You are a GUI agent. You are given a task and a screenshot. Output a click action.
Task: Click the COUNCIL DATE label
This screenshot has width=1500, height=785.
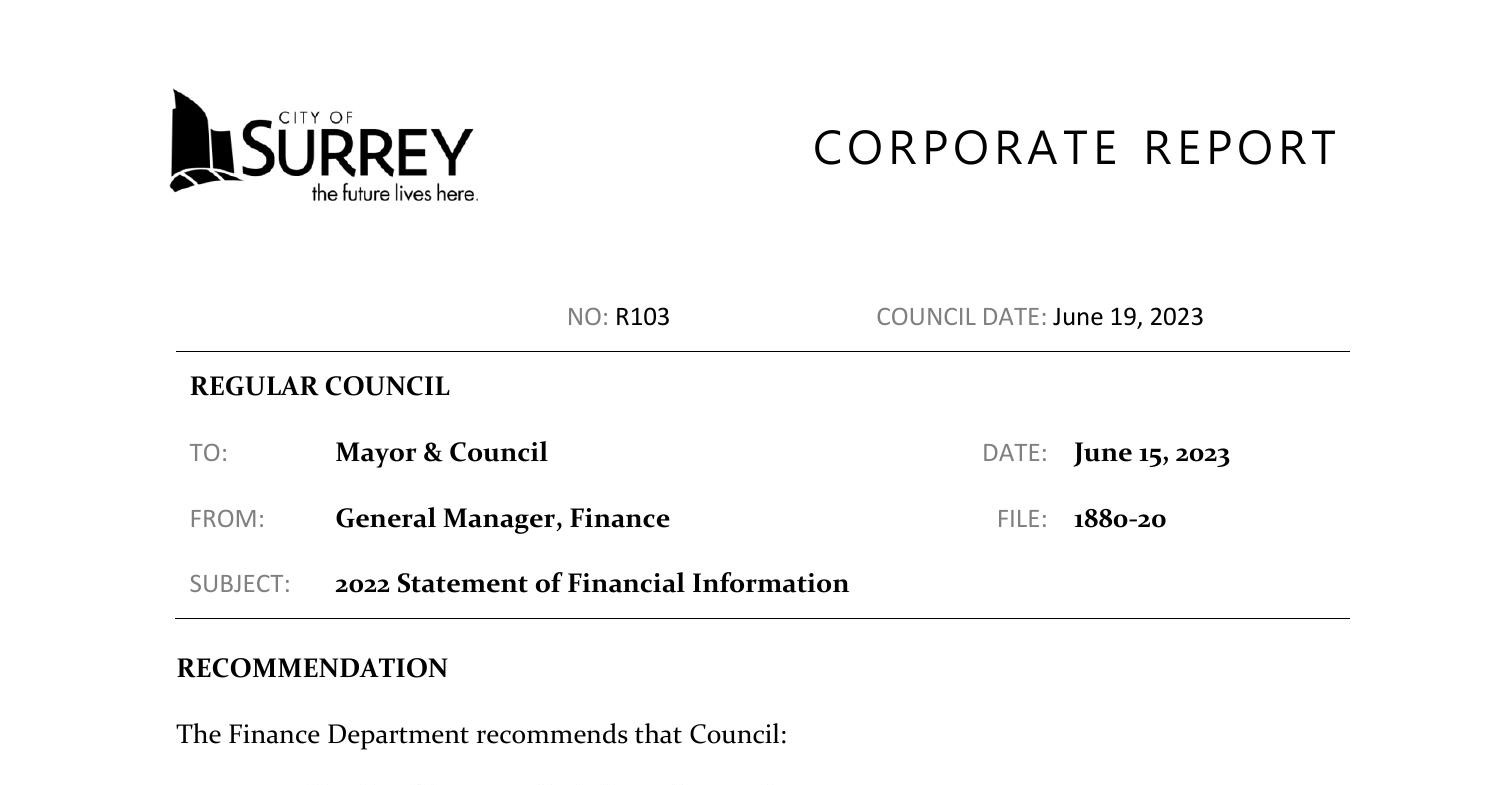coord(961,317)
